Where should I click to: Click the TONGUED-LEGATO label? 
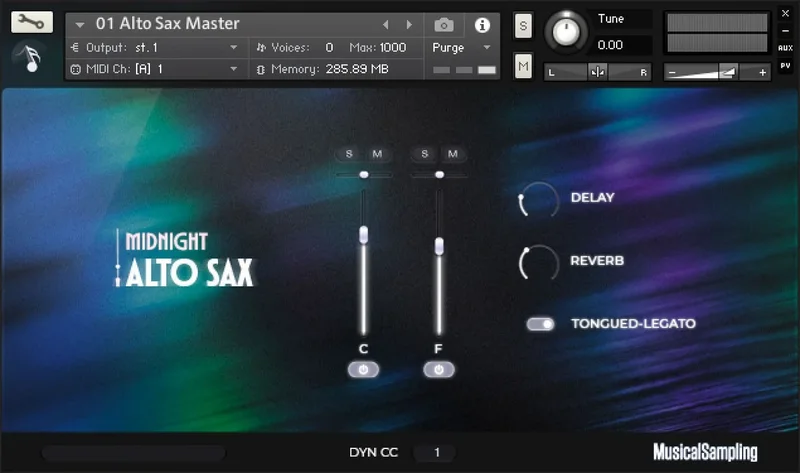tap(633, 323)
